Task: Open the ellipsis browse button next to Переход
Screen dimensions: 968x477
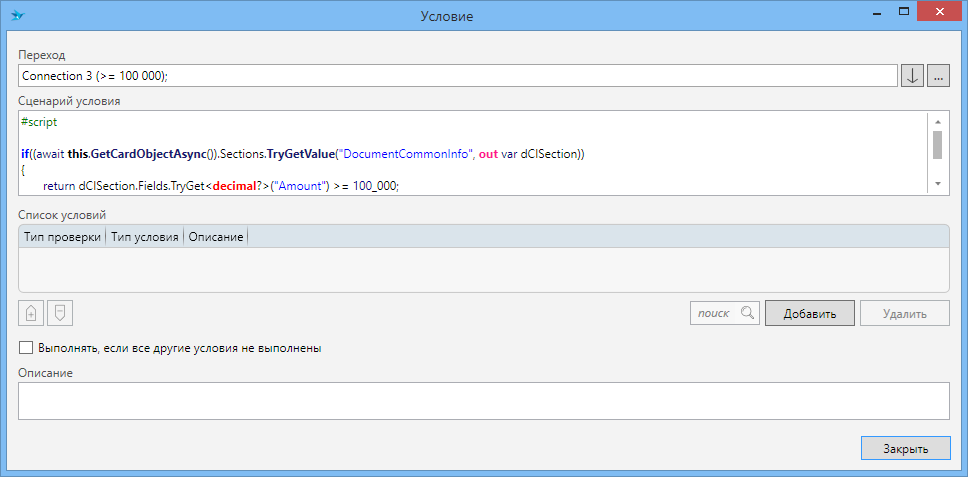Action: click(938, 75)
